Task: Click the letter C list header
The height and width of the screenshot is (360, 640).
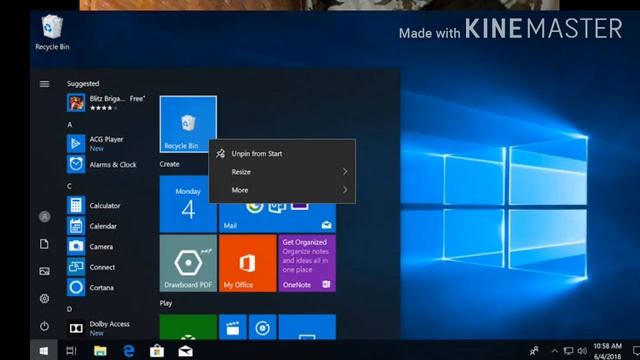Action: [x=69, y=186]
